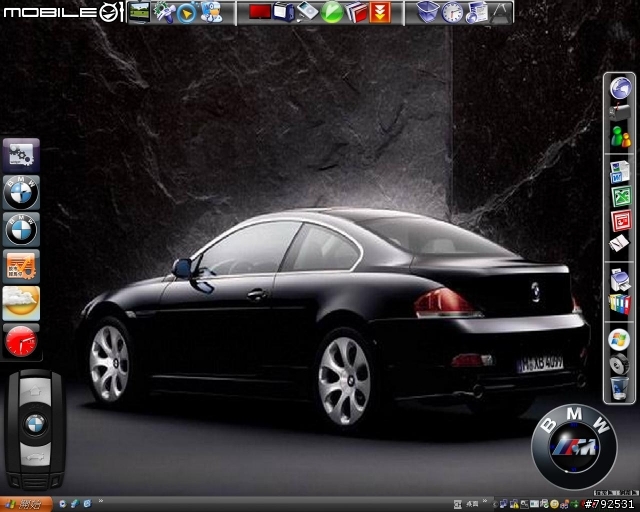Screen dimensions: 640x512
Task: Open the blue globe browser icon
Action: [620, 88]
